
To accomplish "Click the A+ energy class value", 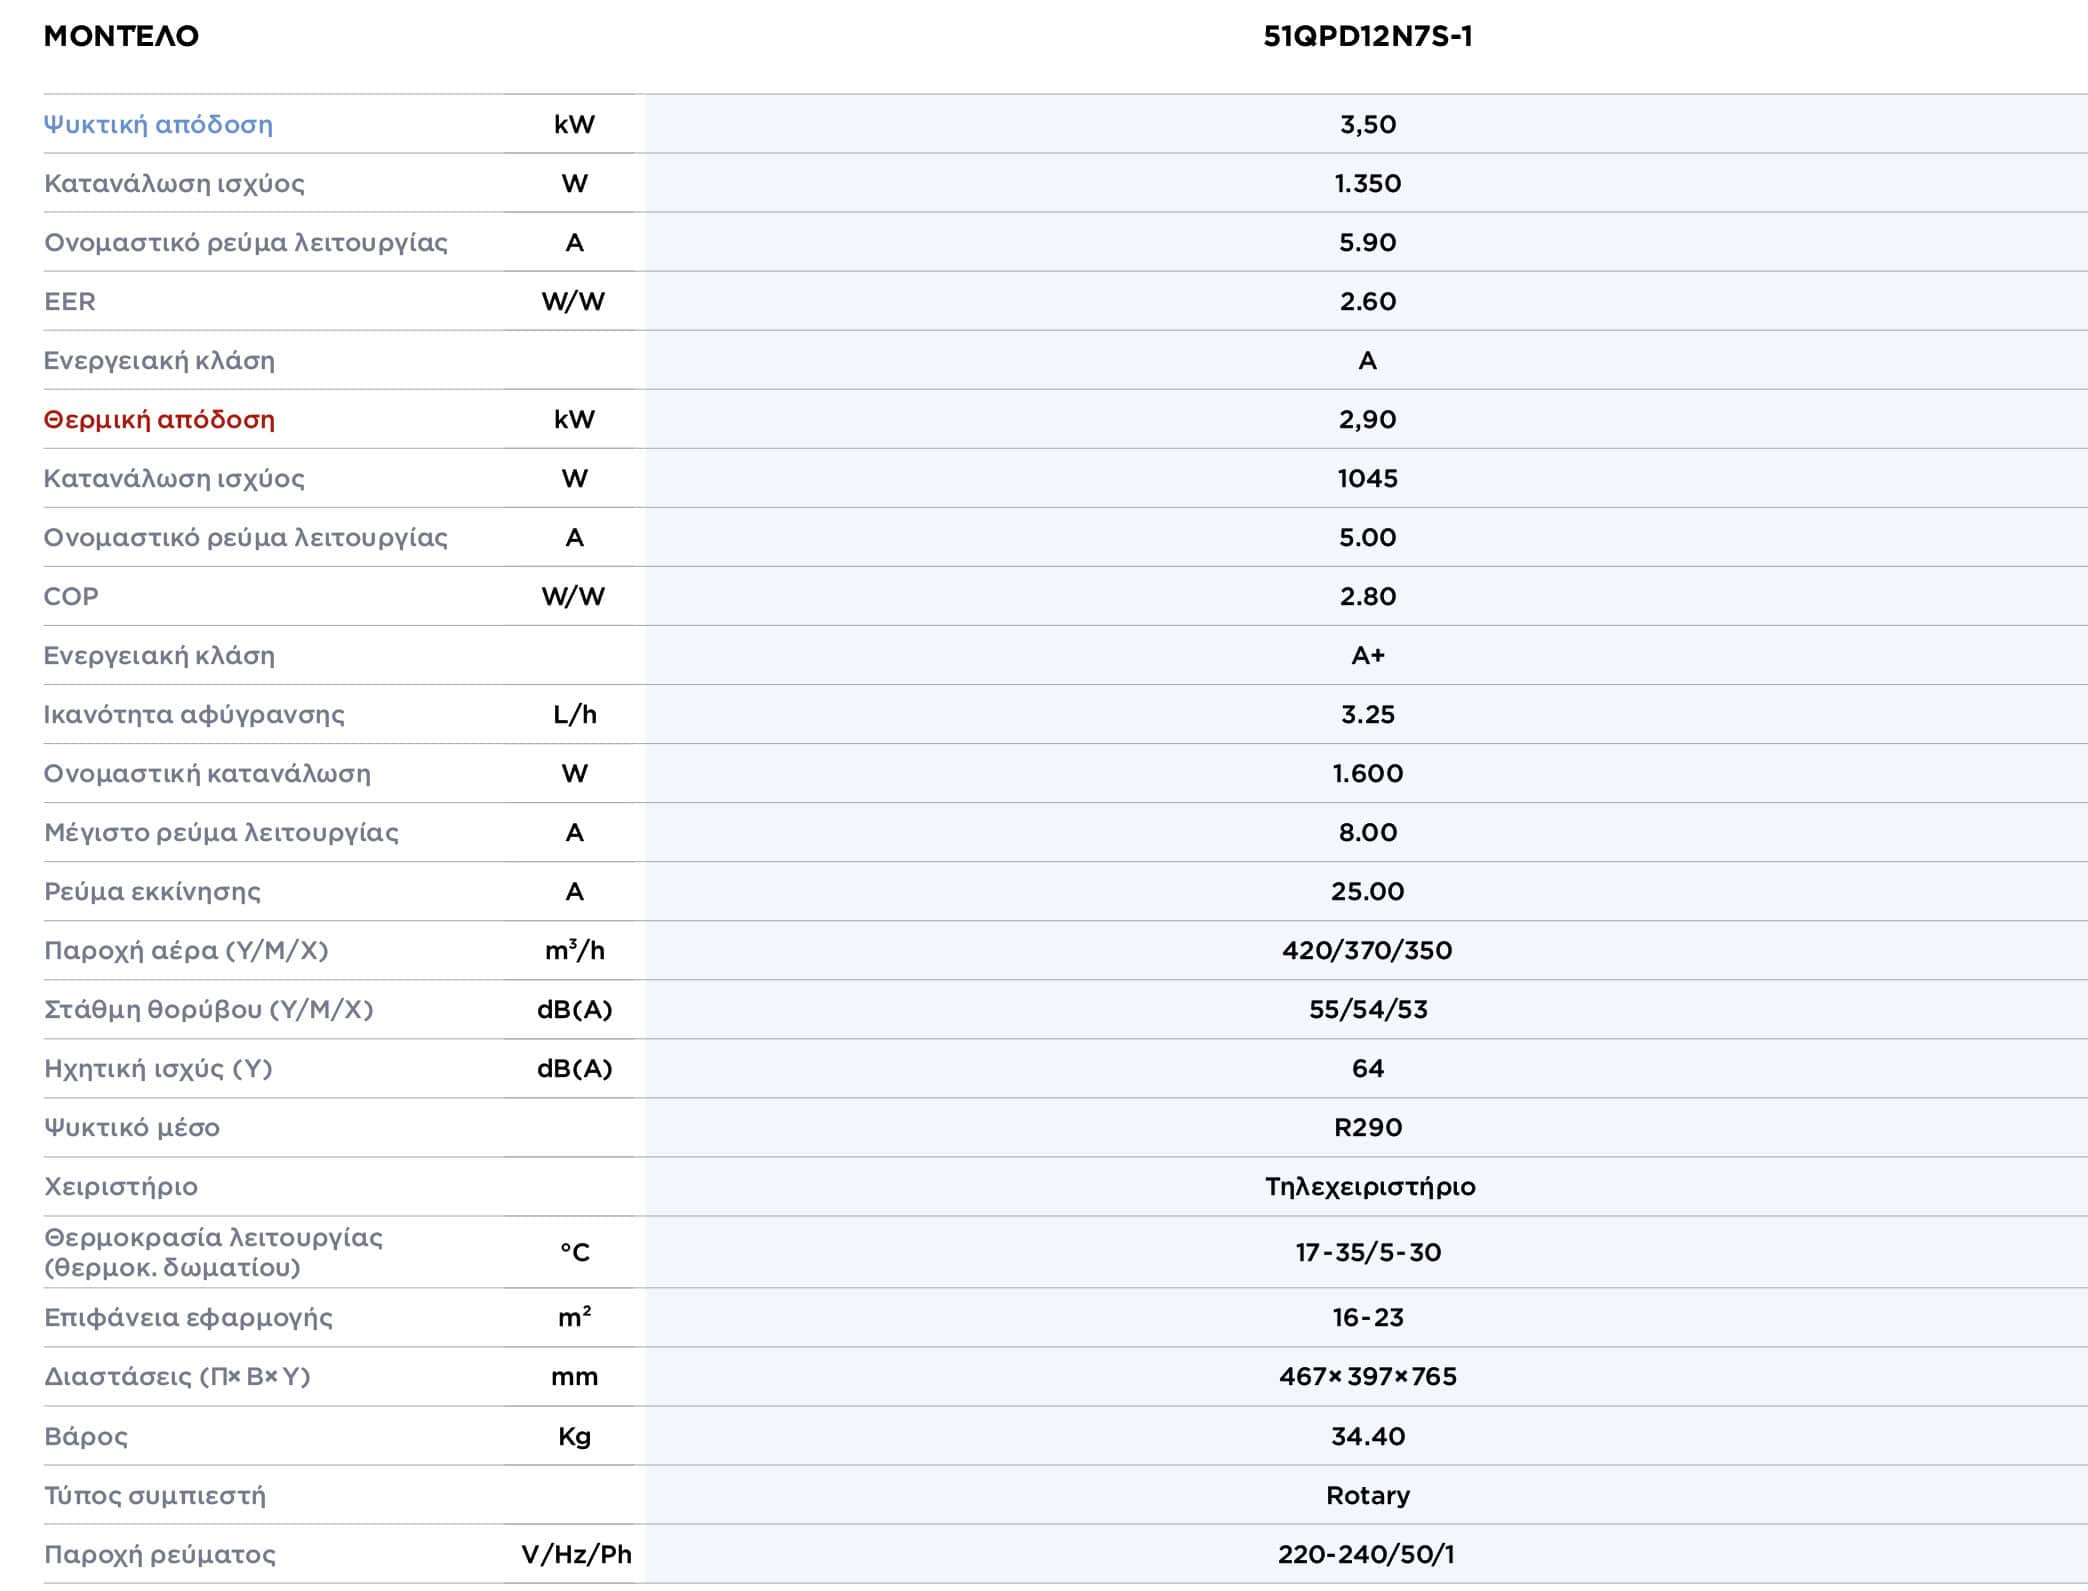I will click(x=1367, y=656).
